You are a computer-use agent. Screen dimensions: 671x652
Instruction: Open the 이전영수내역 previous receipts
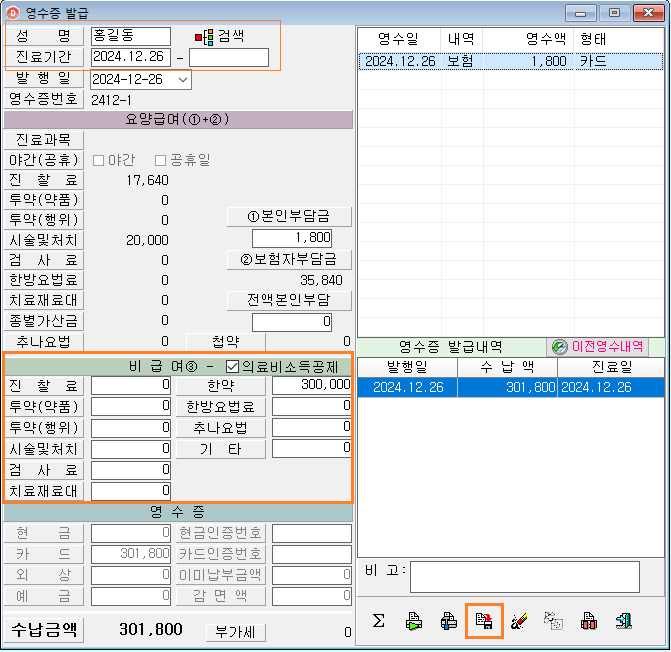click(597, 347)
